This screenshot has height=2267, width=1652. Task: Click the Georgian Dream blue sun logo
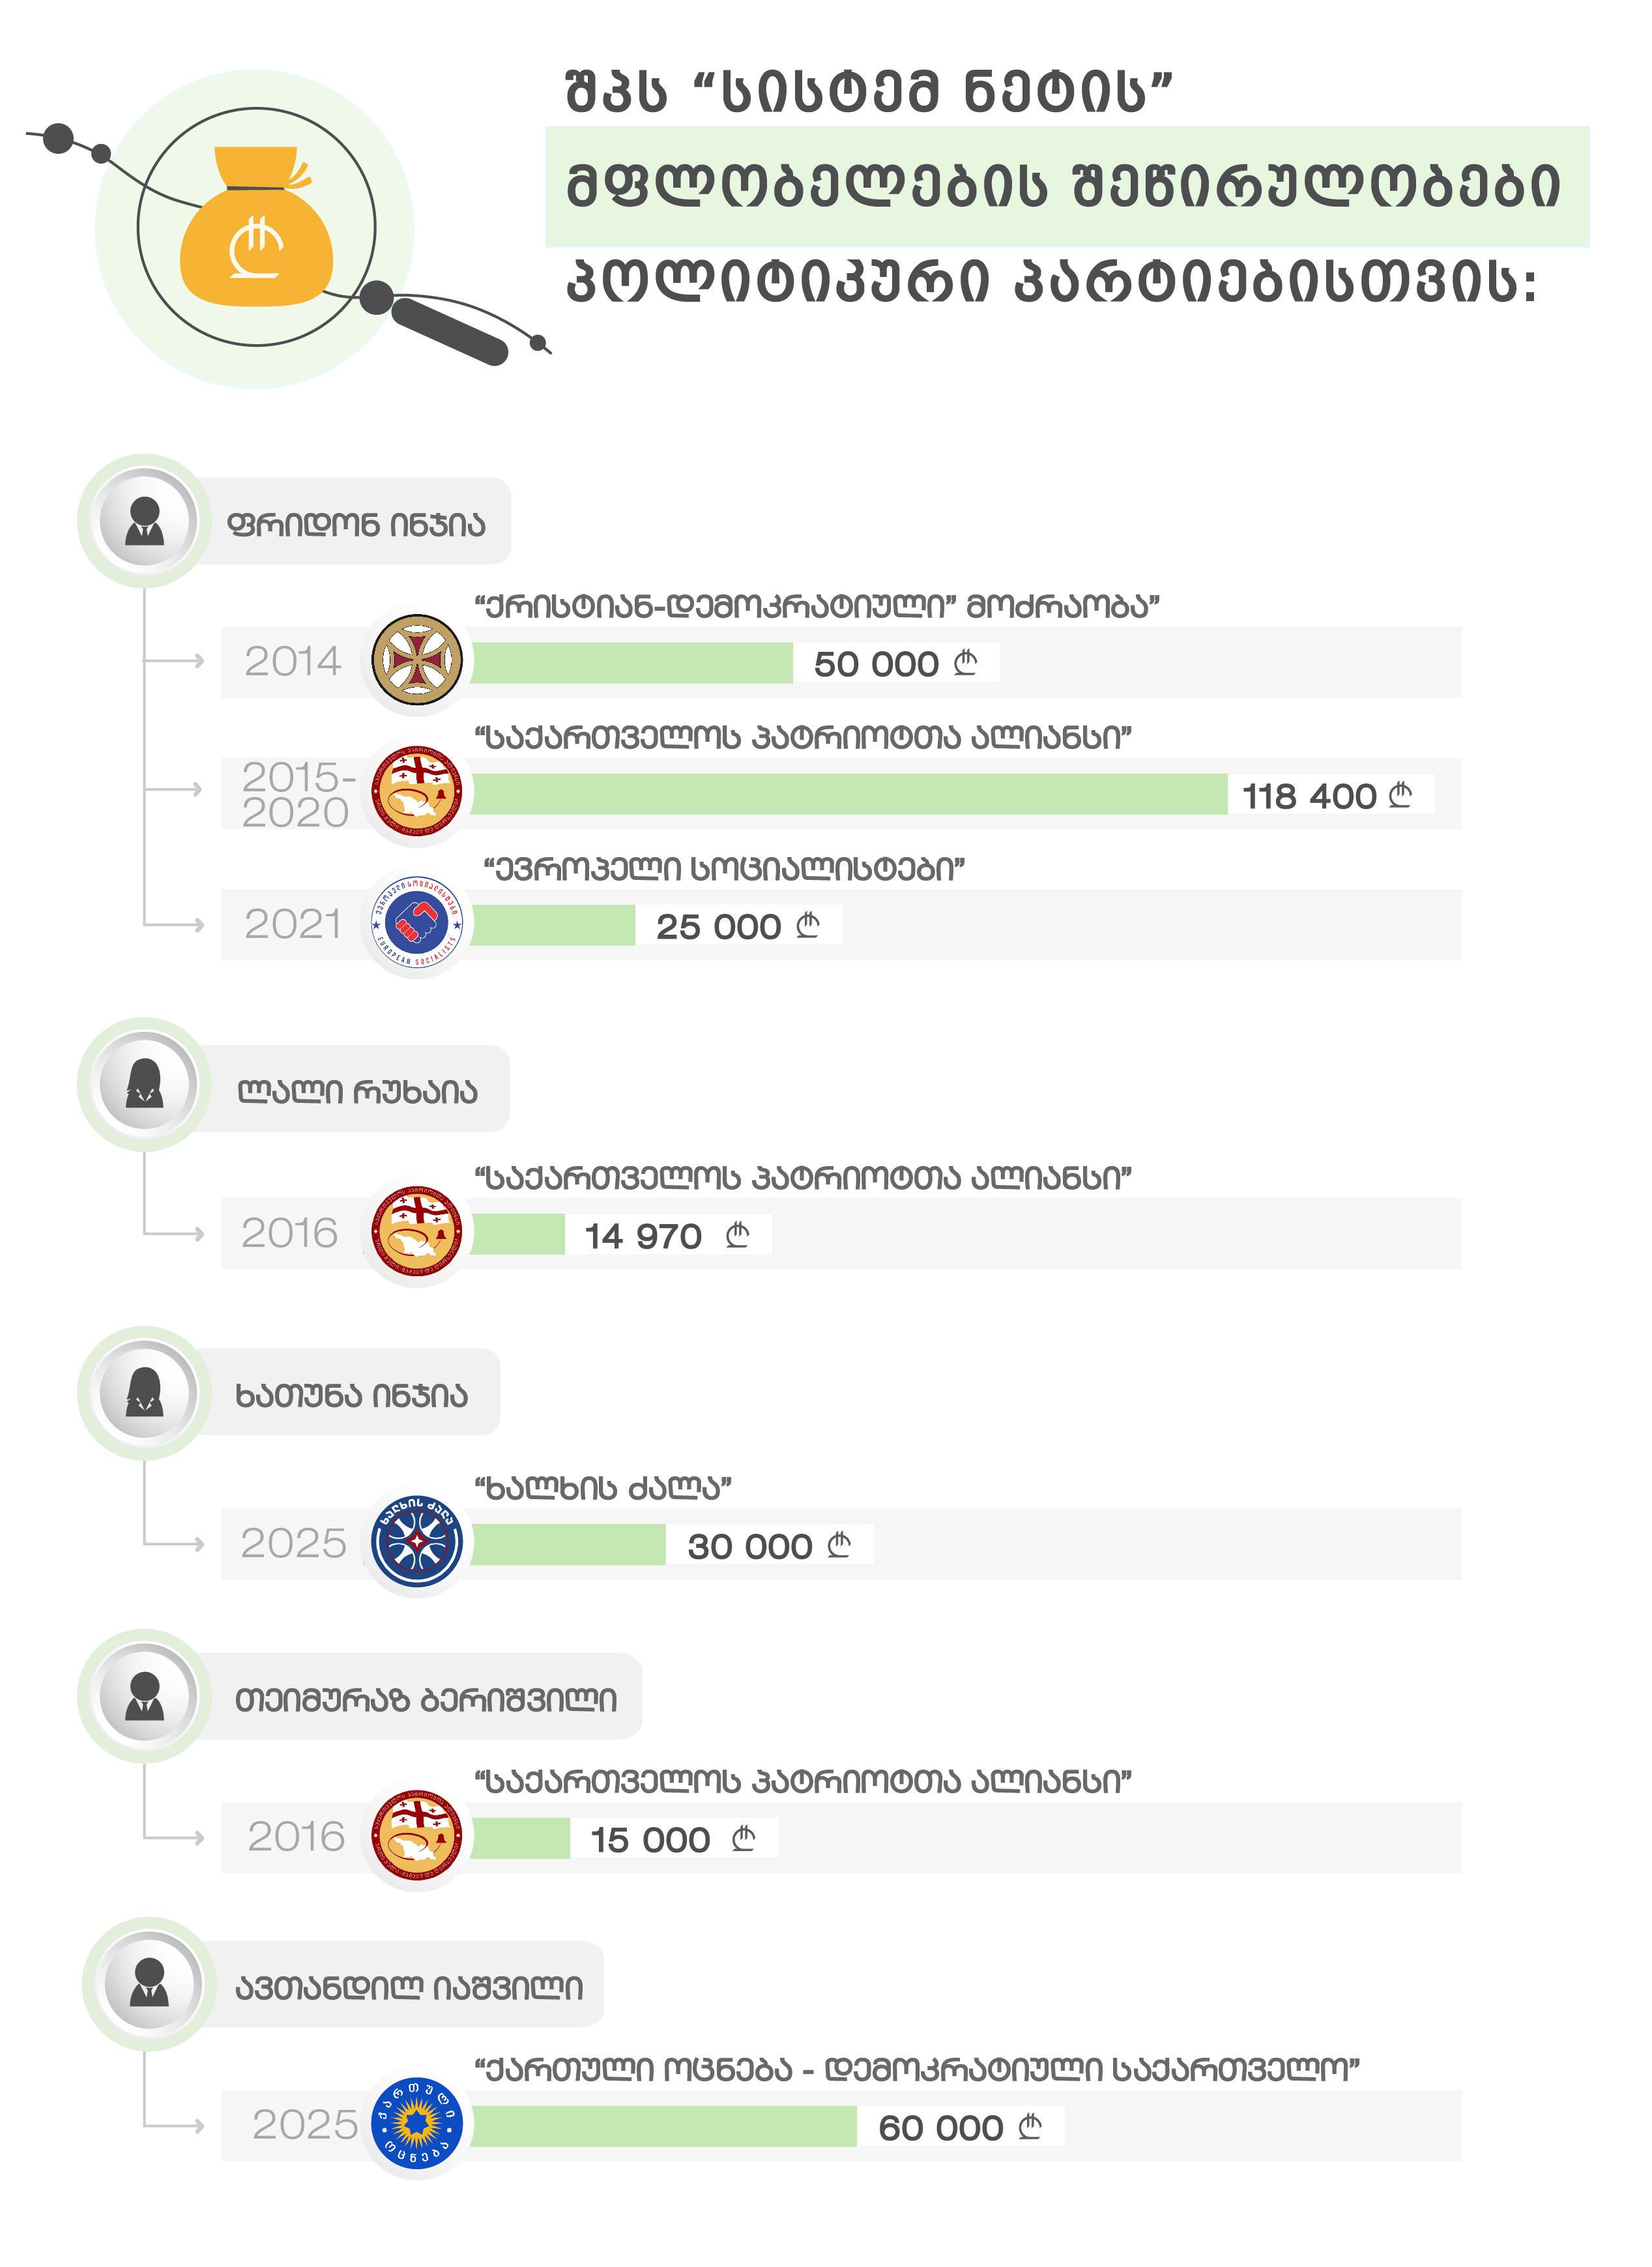(417, 2125)
